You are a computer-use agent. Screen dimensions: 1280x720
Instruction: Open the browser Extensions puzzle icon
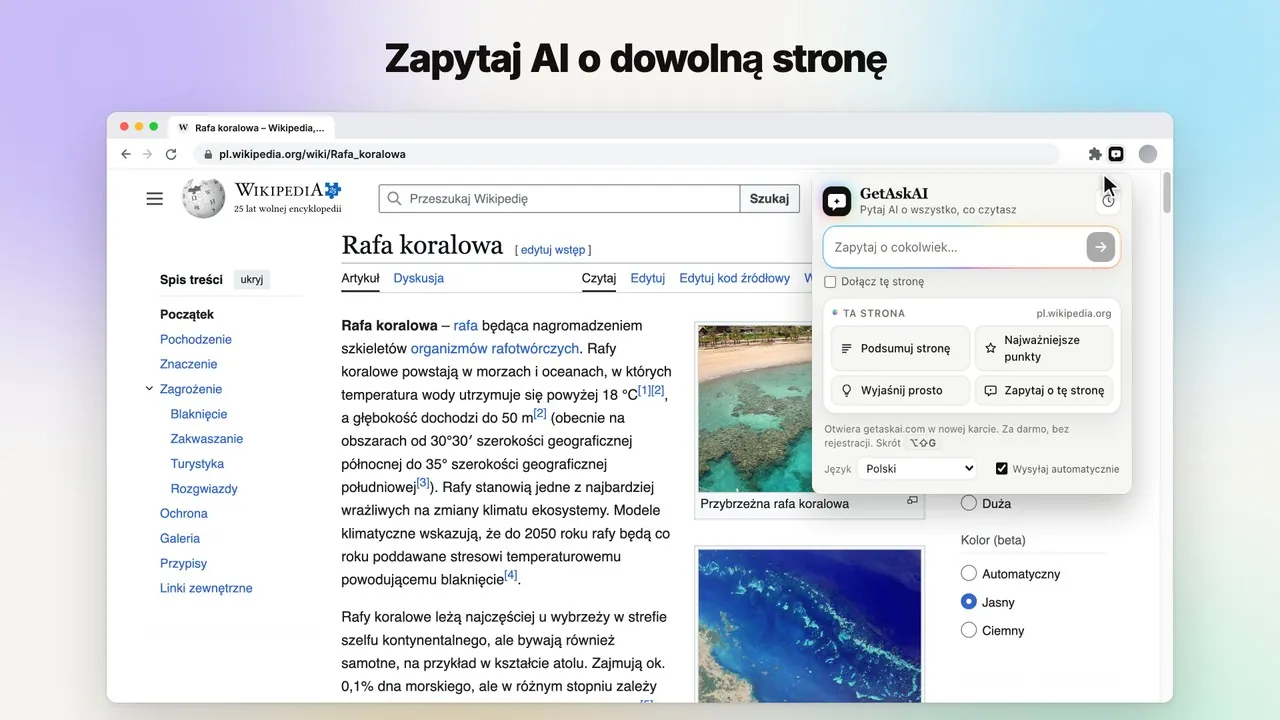point(1095,154)
